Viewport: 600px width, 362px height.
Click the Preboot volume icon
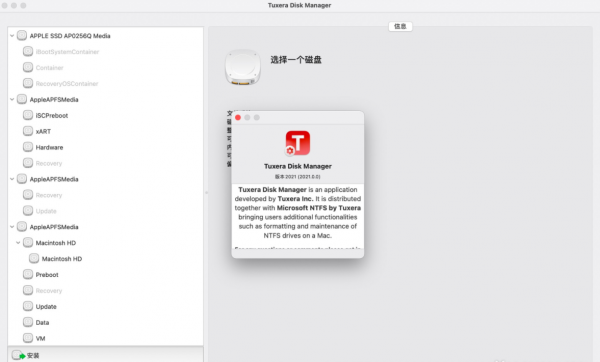pyautogui.click(x=28, y=274)
